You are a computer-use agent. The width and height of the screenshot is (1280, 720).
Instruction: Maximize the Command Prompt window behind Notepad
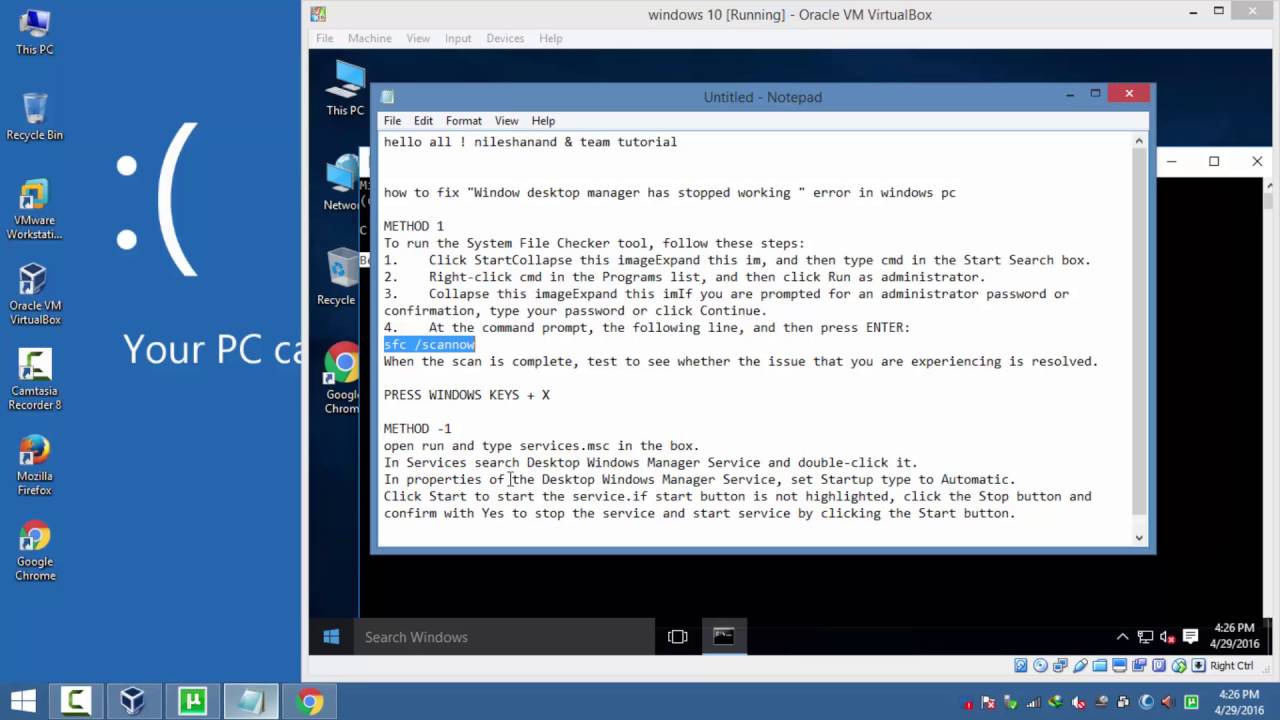(x=1214, y=161)
